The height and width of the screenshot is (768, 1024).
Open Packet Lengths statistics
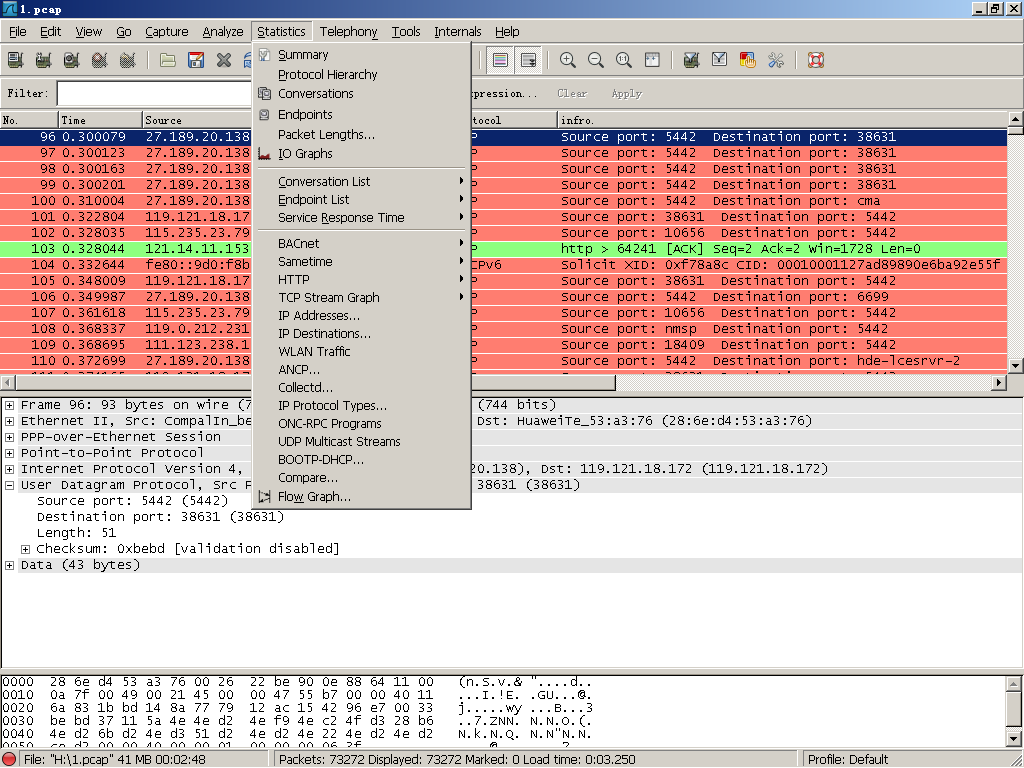pyautogui.click(x=361, y=135)
